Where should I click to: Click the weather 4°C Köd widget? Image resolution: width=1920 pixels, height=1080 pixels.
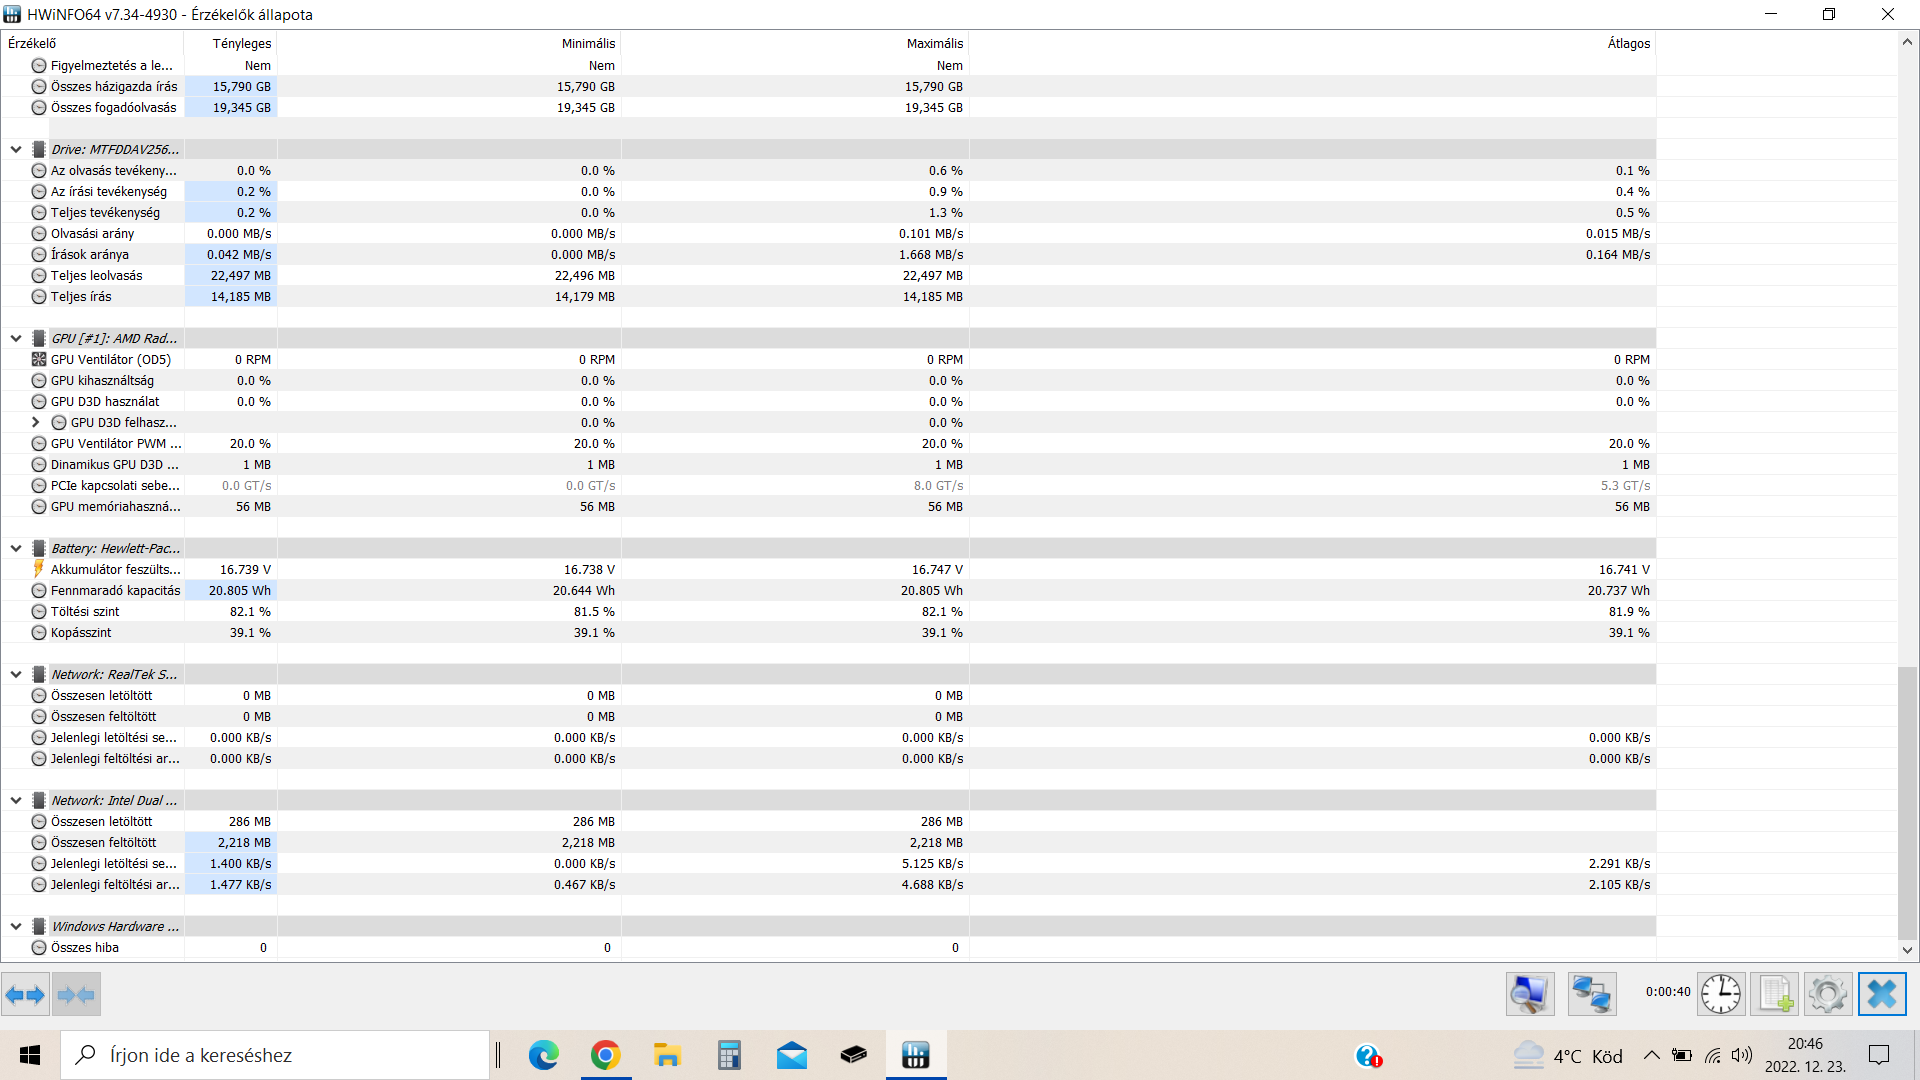click(1568, 1055)
